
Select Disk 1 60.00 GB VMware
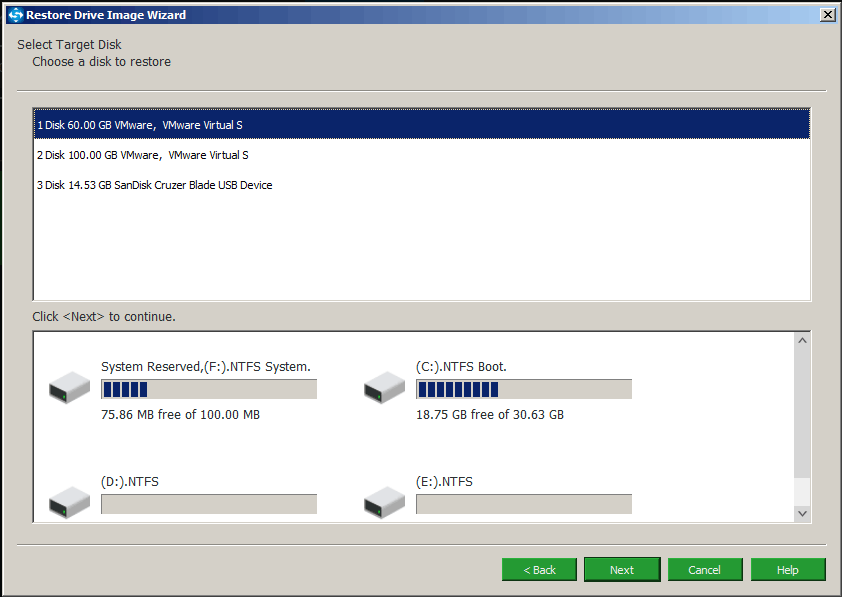tap(140, 125)
